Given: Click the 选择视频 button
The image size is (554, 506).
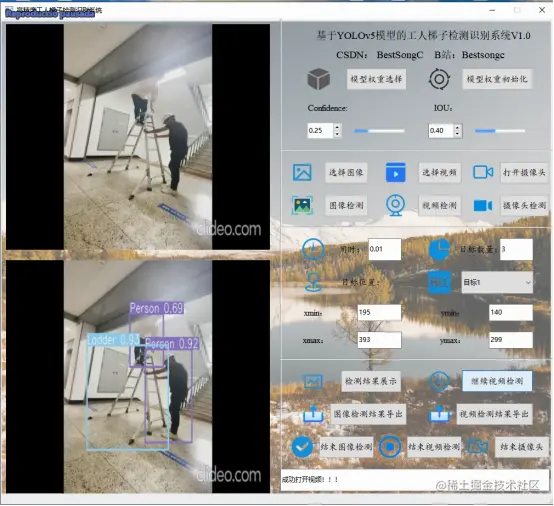Looking at the screenshot, I should (439, 172).
